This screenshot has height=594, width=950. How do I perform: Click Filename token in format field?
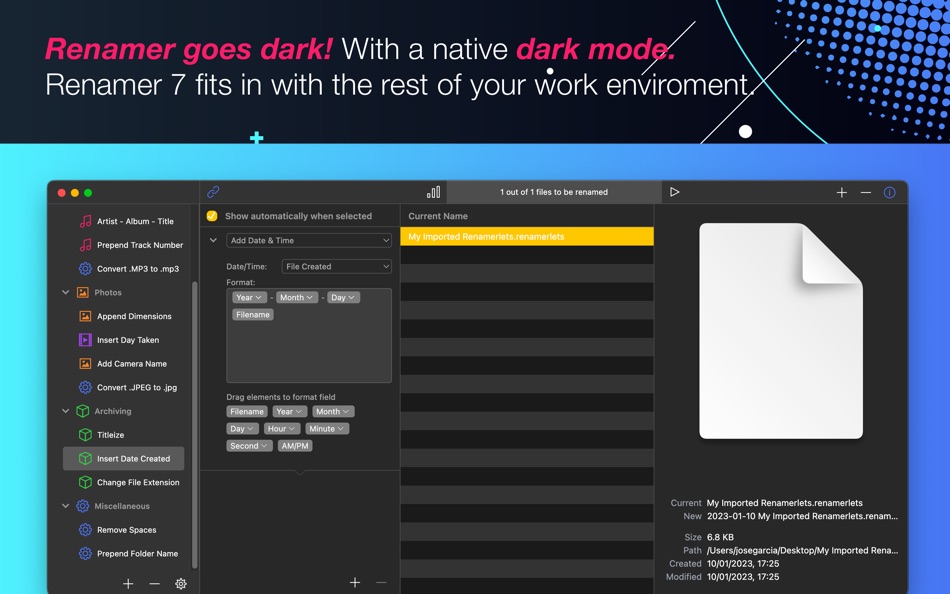coord(253,315)
